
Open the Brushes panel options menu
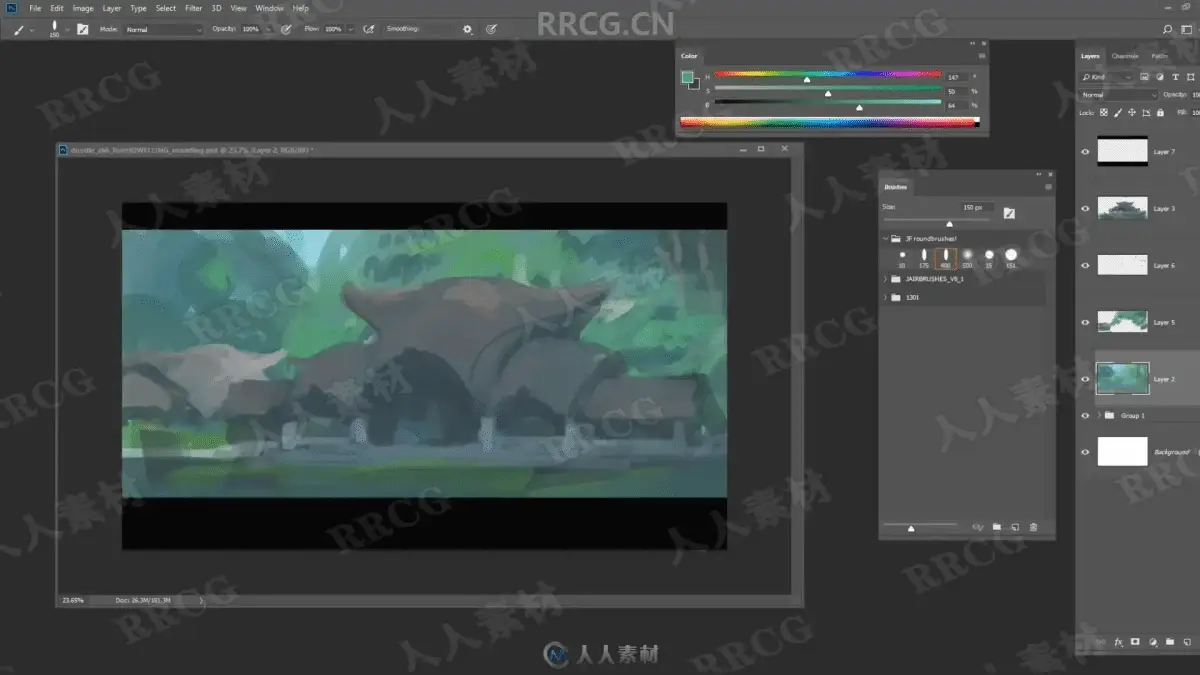(x=1048, y=187)
